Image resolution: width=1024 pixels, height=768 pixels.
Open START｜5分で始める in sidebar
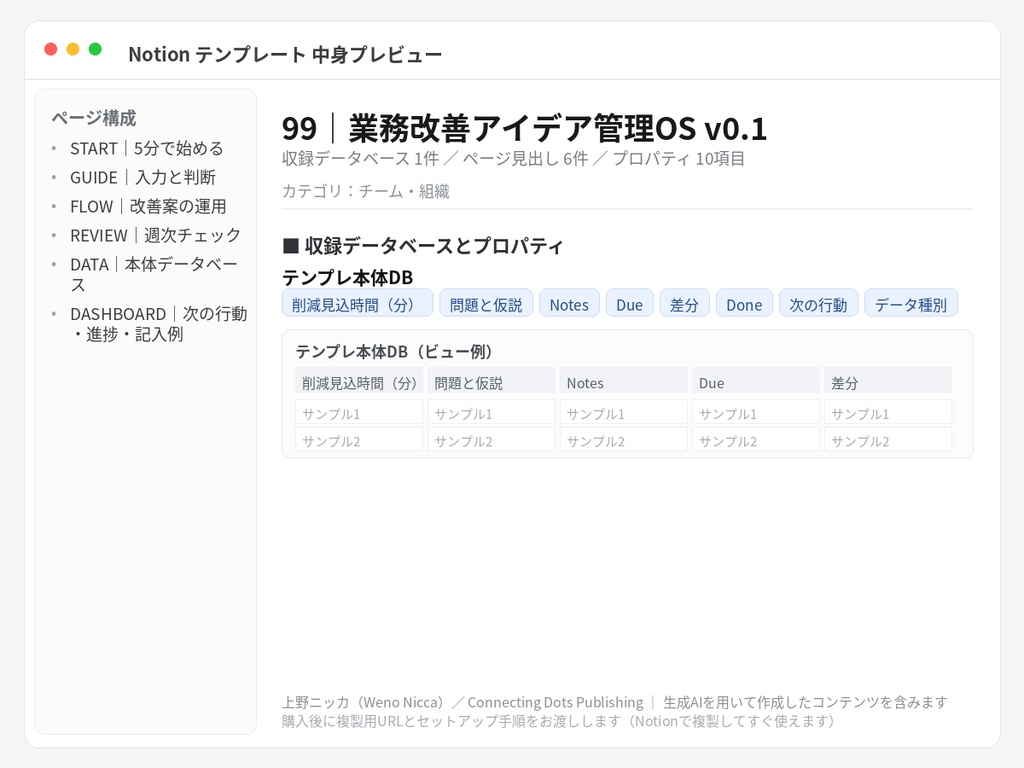click(x=147, y=149)
